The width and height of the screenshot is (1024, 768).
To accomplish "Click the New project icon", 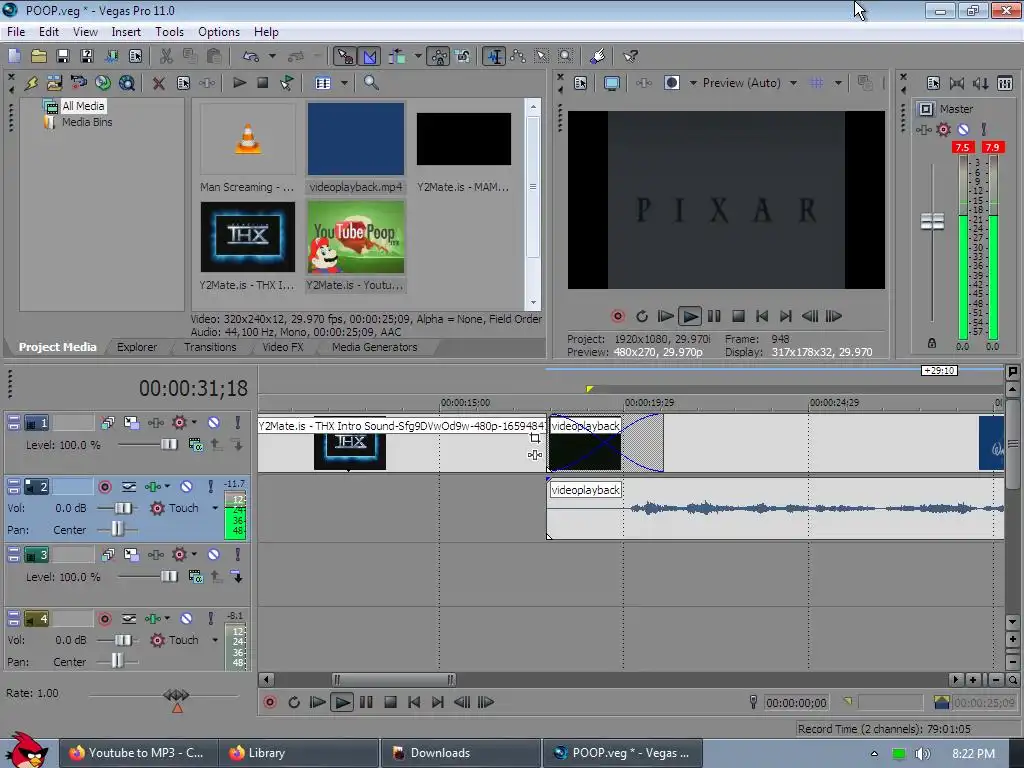I will click(14, 56).
